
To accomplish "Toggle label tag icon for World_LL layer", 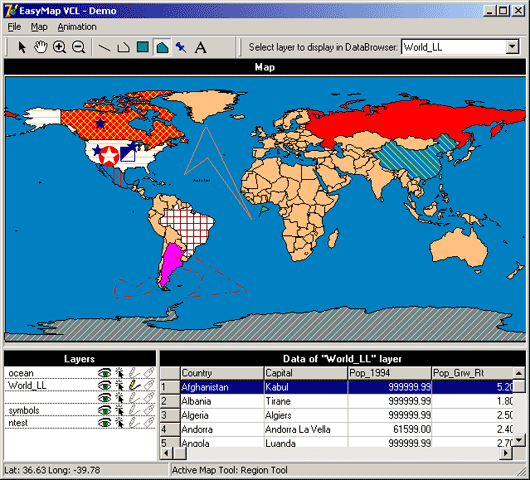I will [x=149, y=385].
